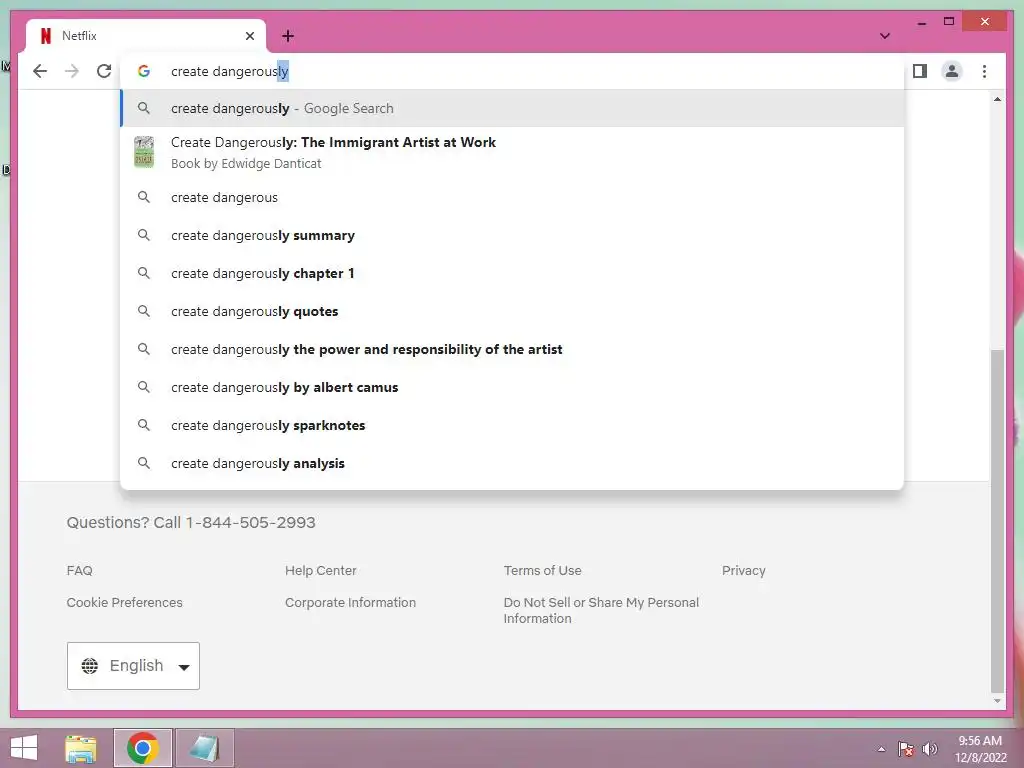Reload the current page
The width and height of the screenshot is (1024, 768).
[104, 71]
